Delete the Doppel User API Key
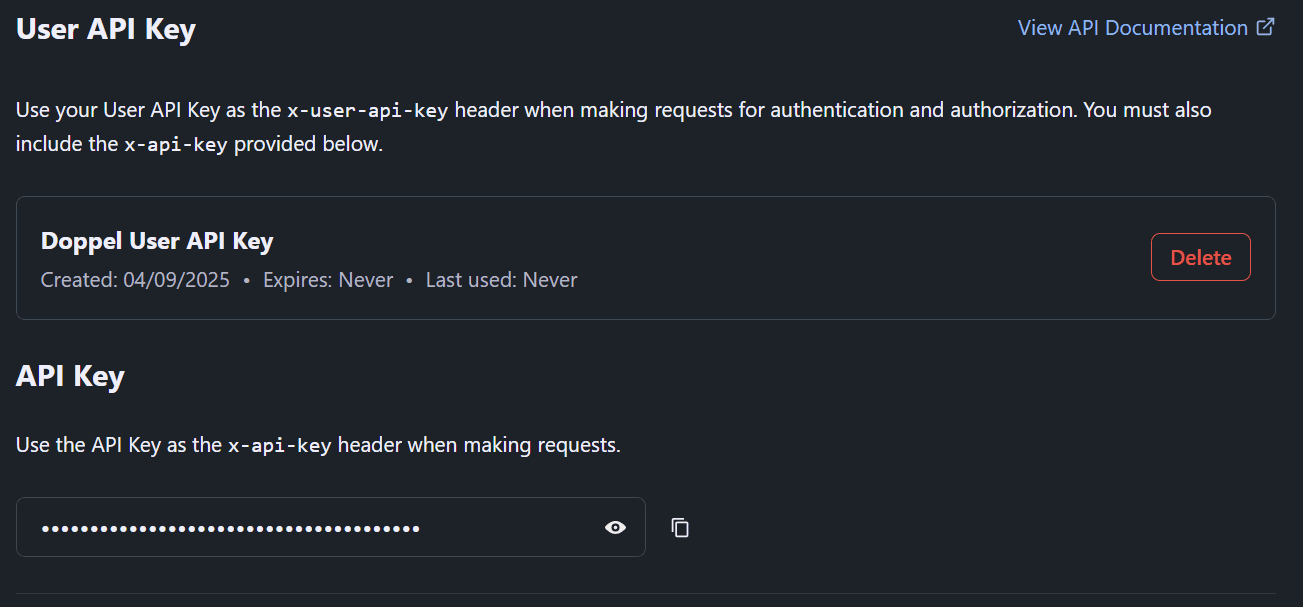 [x=1200, y=257]
